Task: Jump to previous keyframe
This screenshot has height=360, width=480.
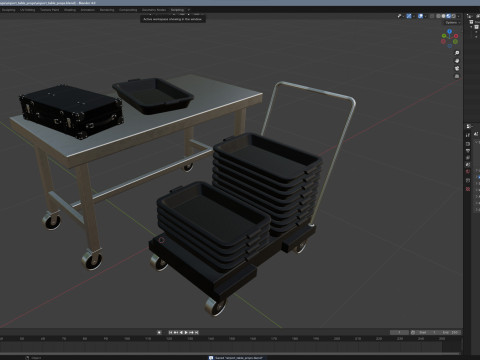Action: [x=176, y=332]
